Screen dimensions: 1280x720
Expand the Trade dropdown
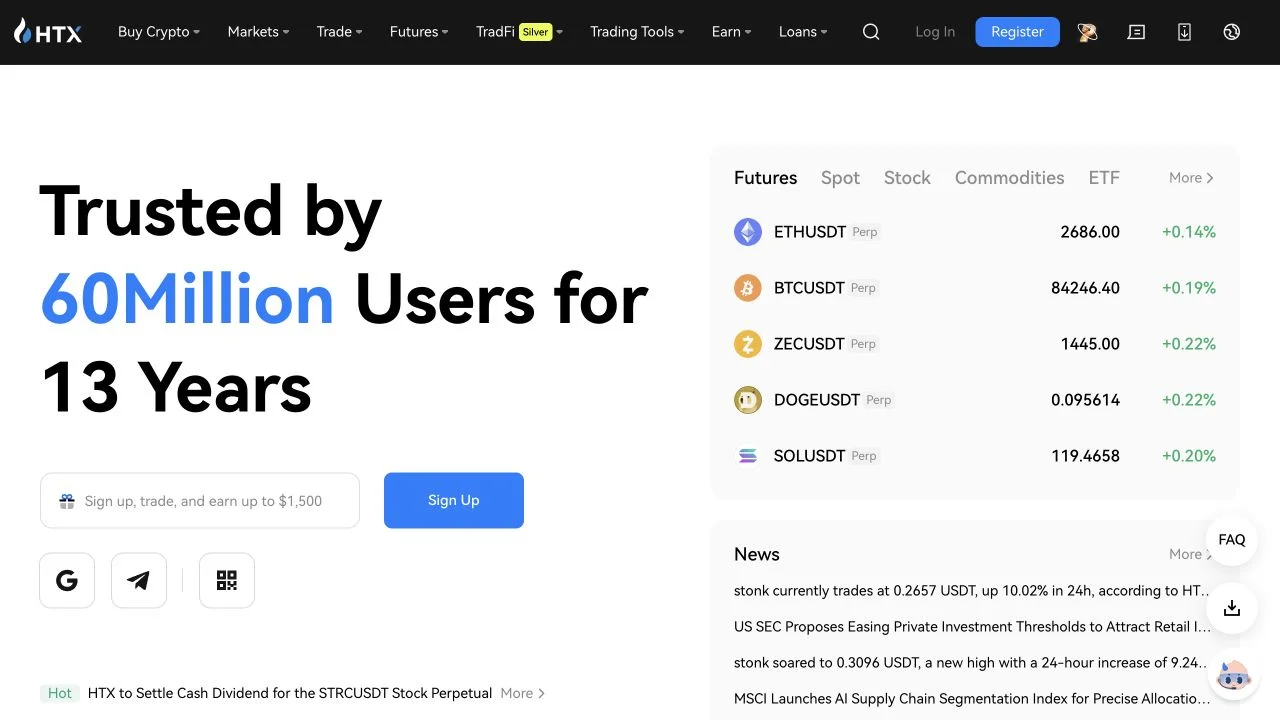(340, 32)
